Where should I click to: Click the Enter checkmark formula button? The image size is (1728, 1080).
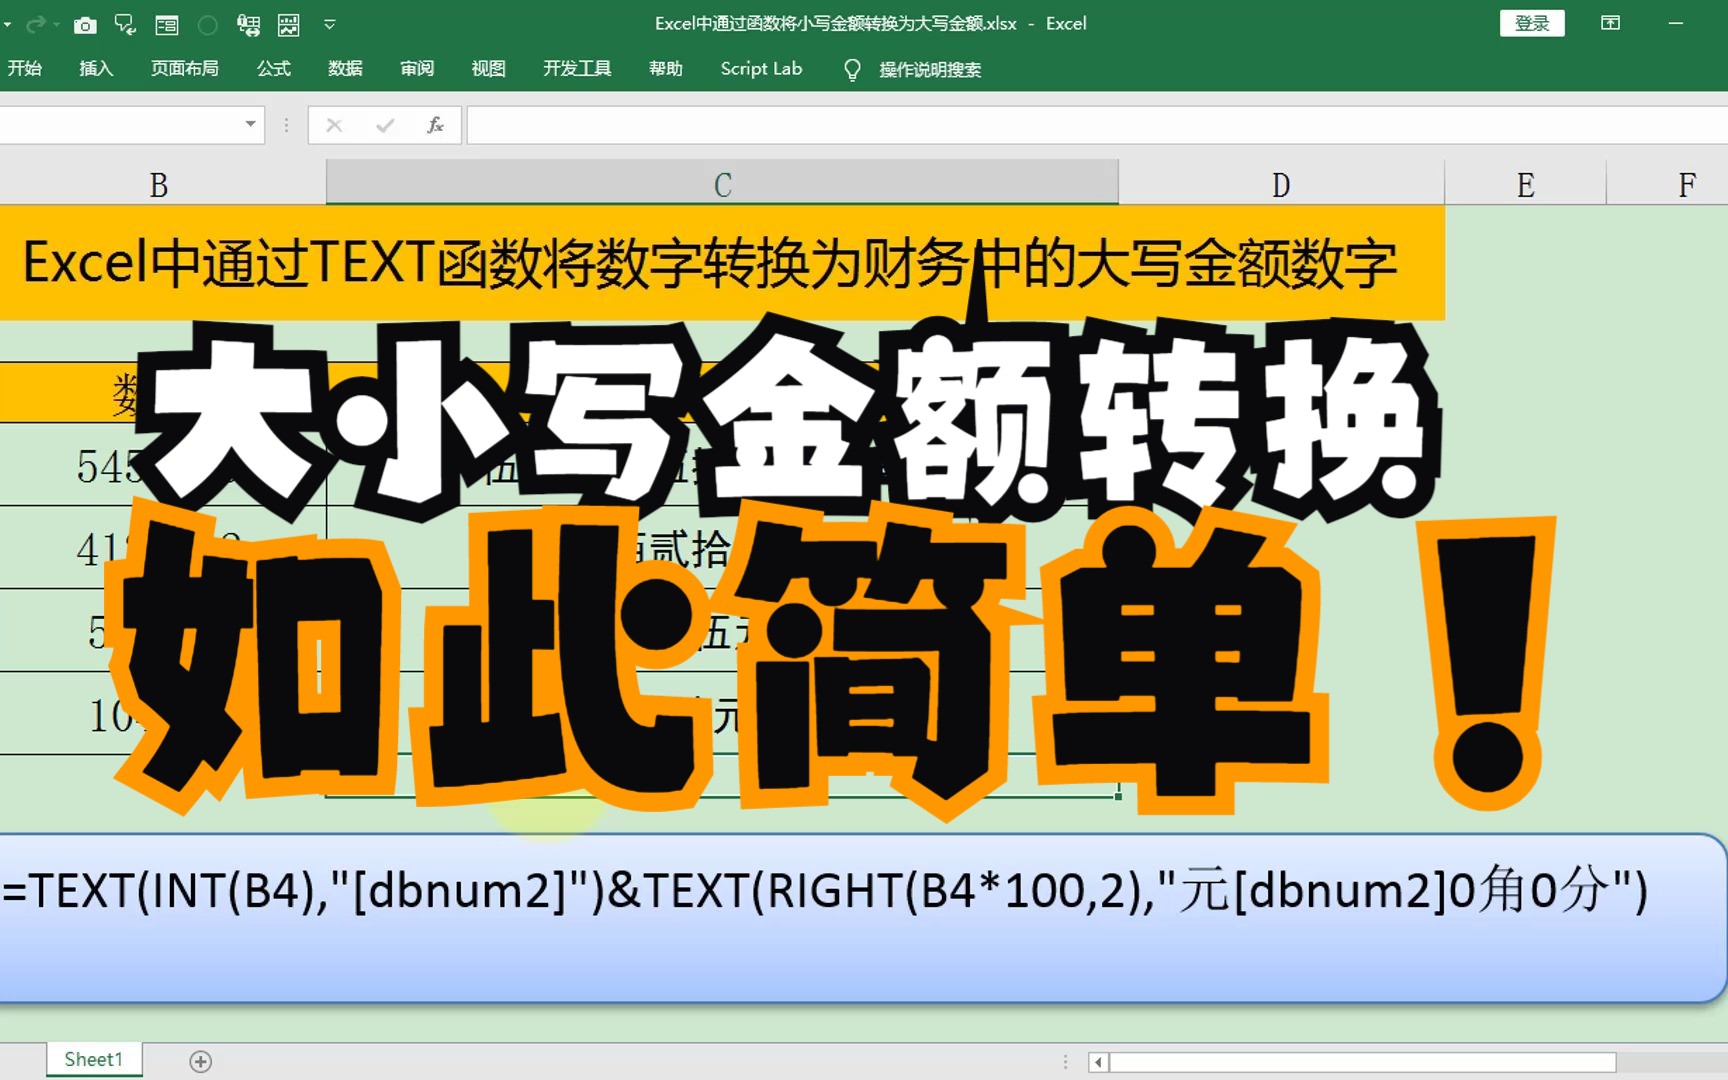(385, 125)
